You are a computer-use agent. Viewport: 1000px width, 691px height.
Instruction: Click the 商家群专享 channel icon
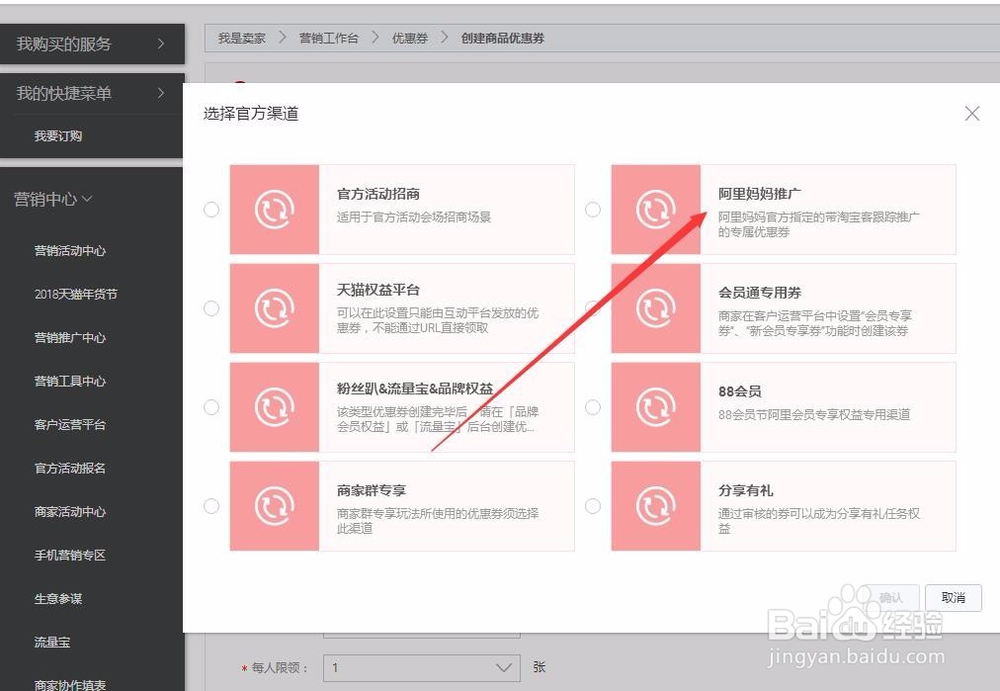pos(274,506)
